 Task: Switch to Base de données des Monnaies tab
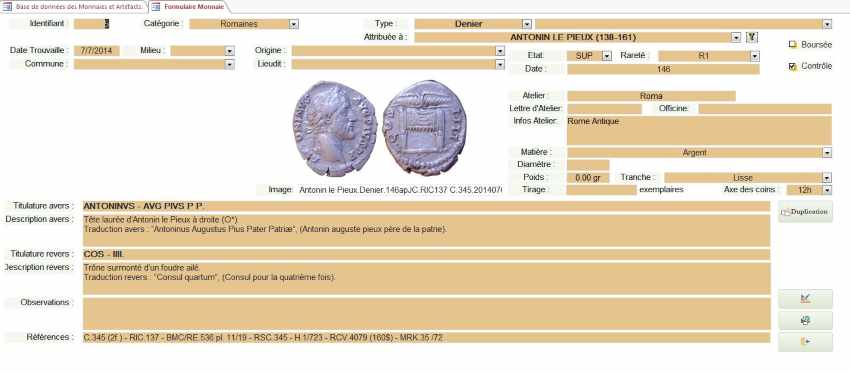pos(74,7)
